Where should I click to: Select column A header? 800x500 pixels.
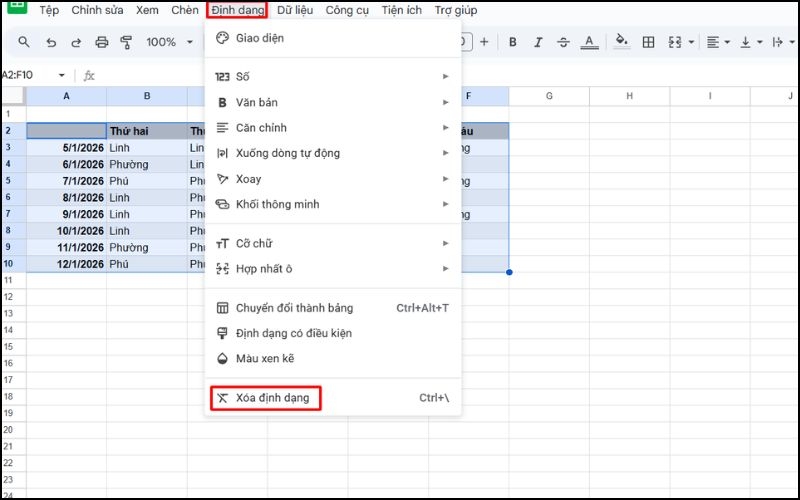[66, 96]
